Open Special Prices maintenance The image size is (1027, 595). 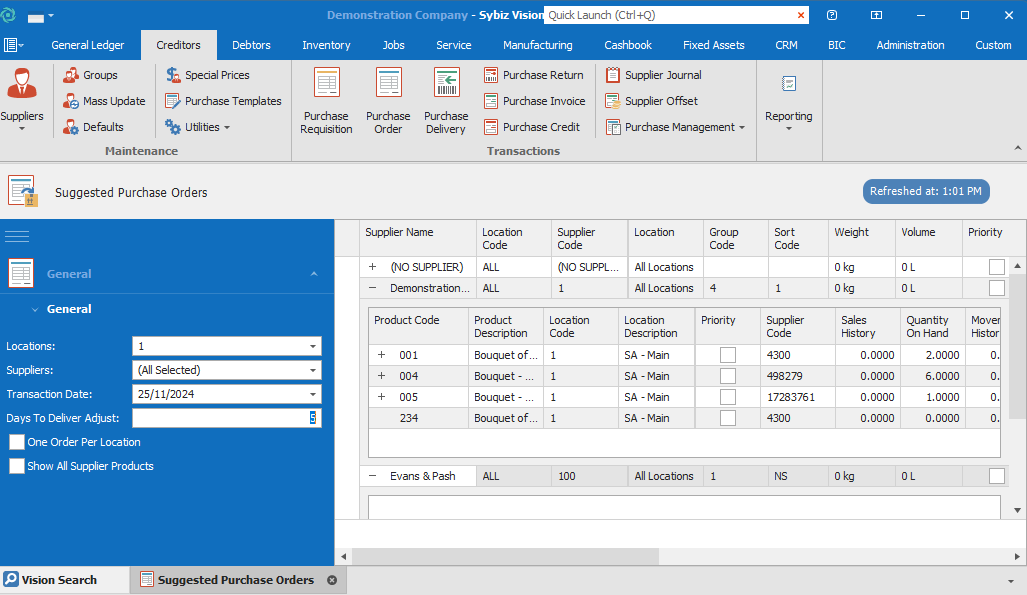click(x=207, y=75)
